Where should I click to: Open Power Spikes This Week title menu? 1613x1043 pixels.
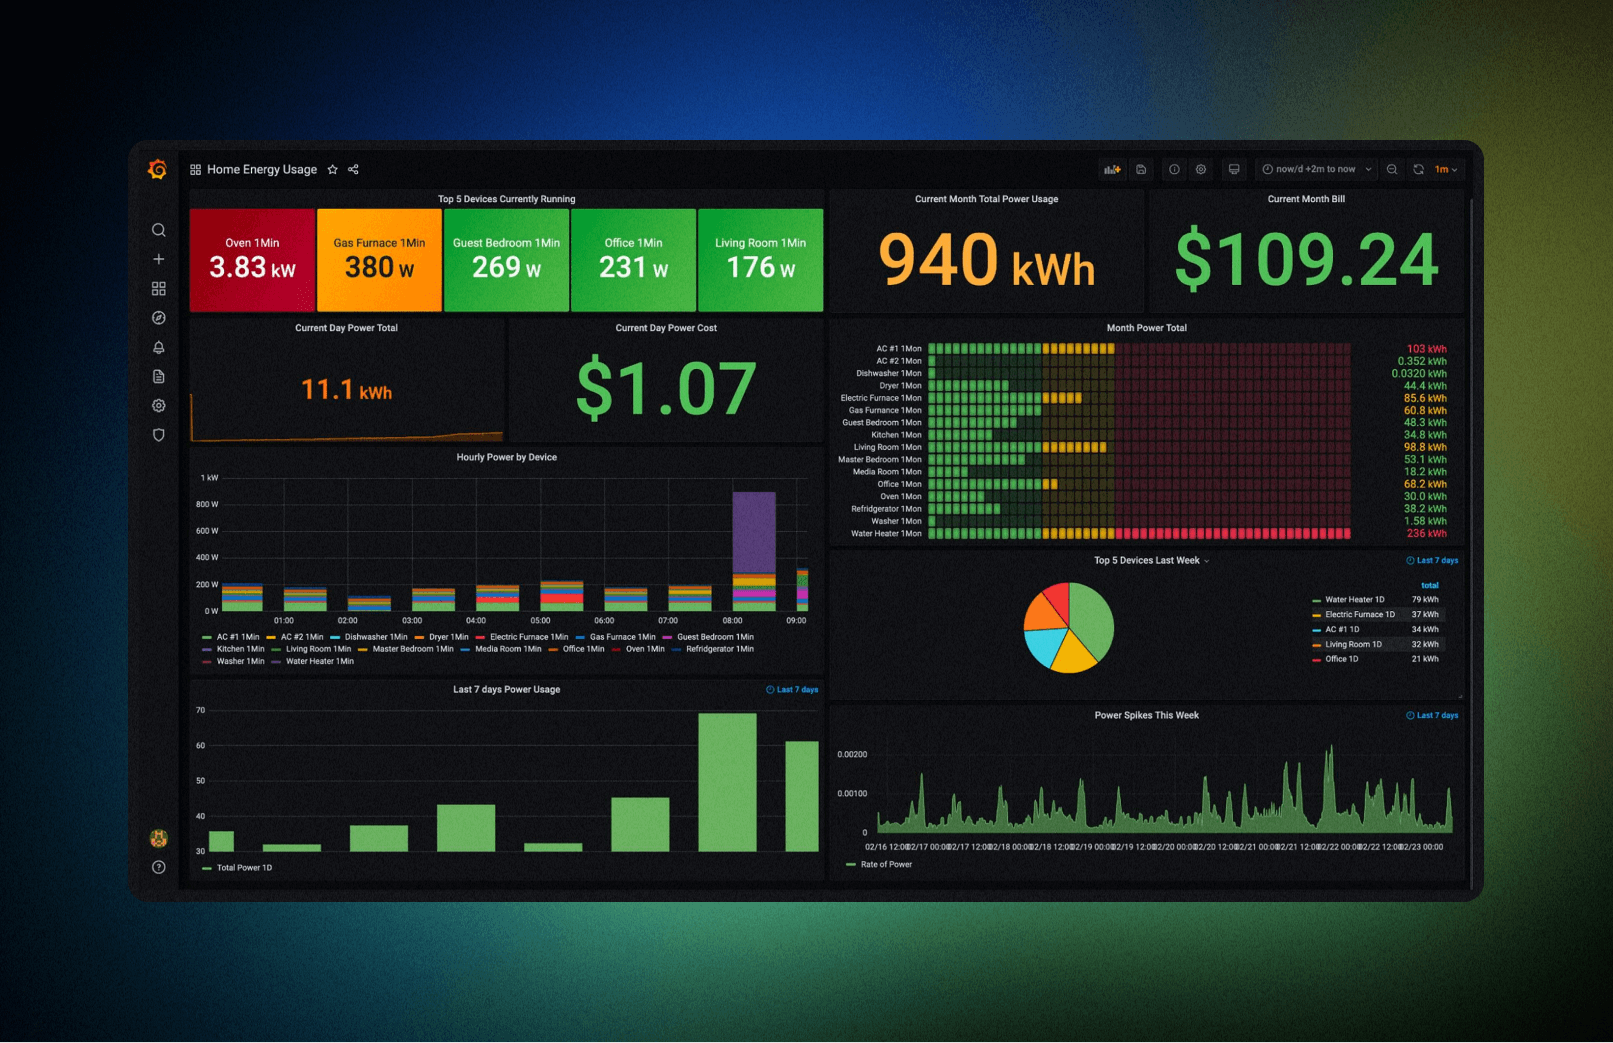point(1146,716)
